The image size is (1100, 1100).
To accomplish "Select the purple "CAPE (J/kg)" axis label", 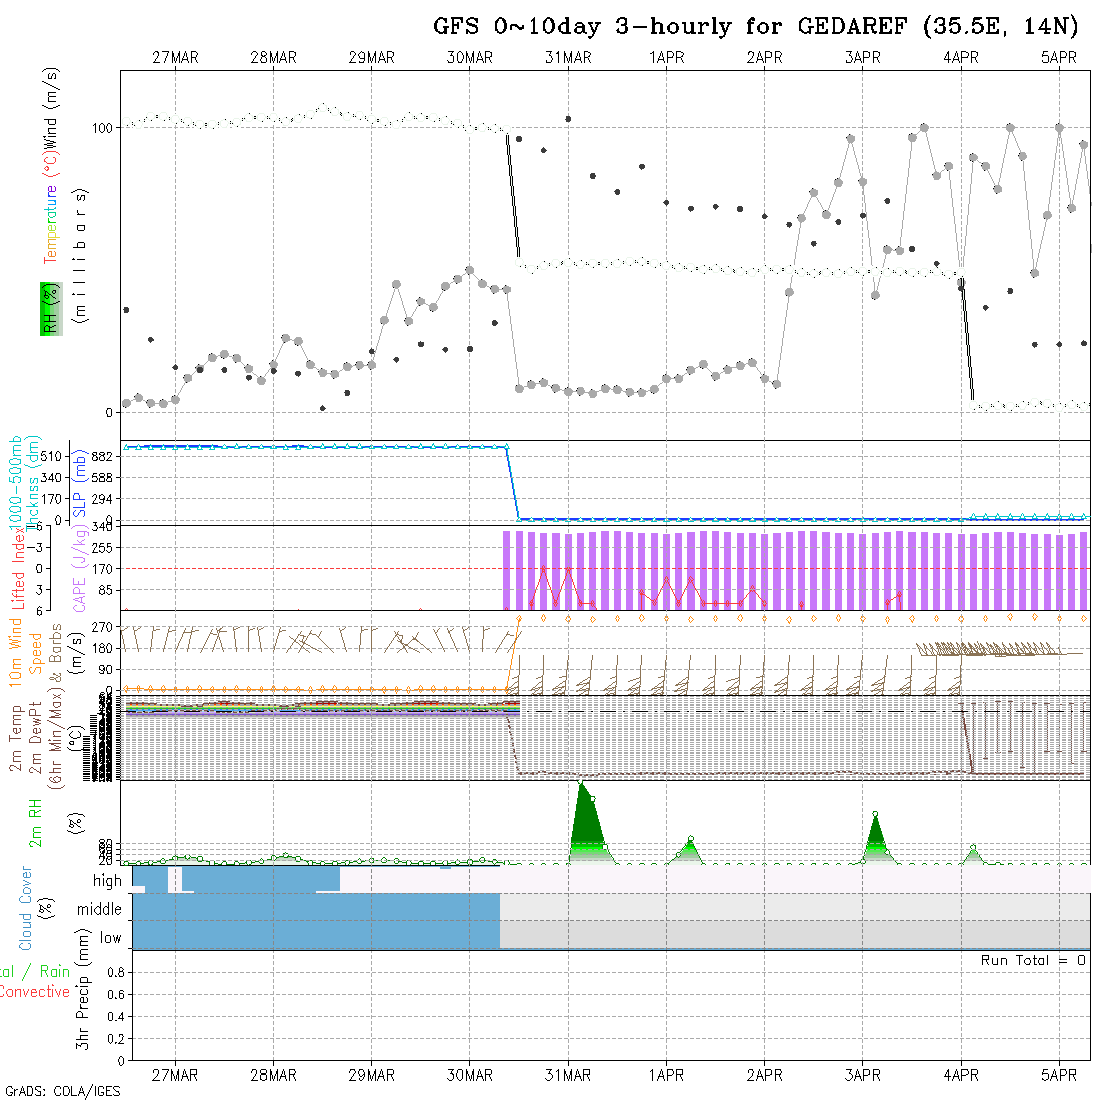I will coord(79,570).
